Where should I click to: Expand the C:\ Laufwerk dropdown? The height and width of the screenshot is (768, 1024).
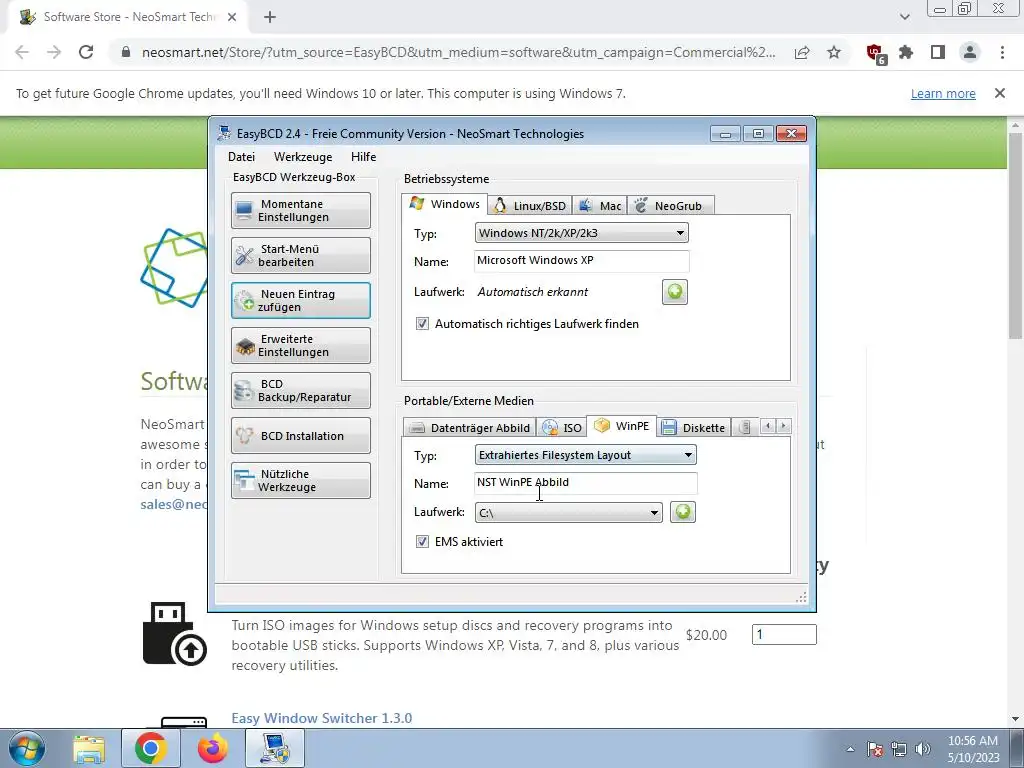(x=568, y=513)
